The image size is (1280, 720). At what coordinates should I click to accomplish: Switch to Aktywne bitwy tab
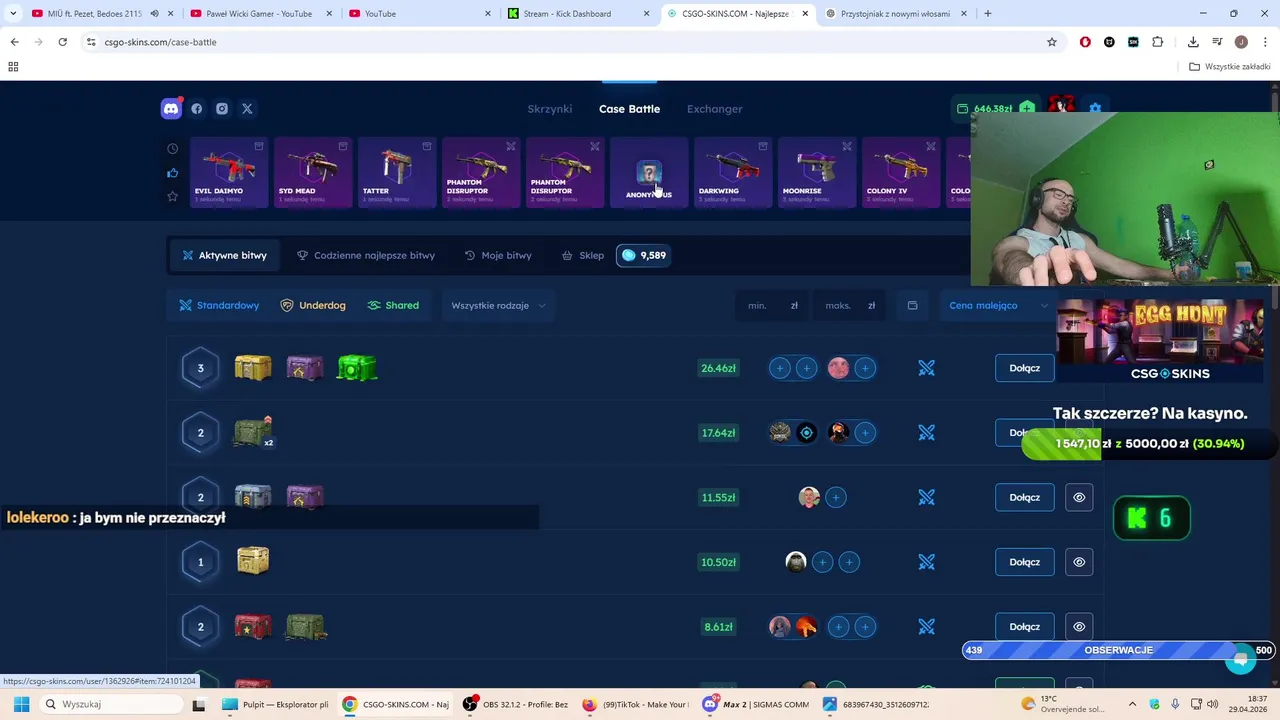[x=224, y=255]
